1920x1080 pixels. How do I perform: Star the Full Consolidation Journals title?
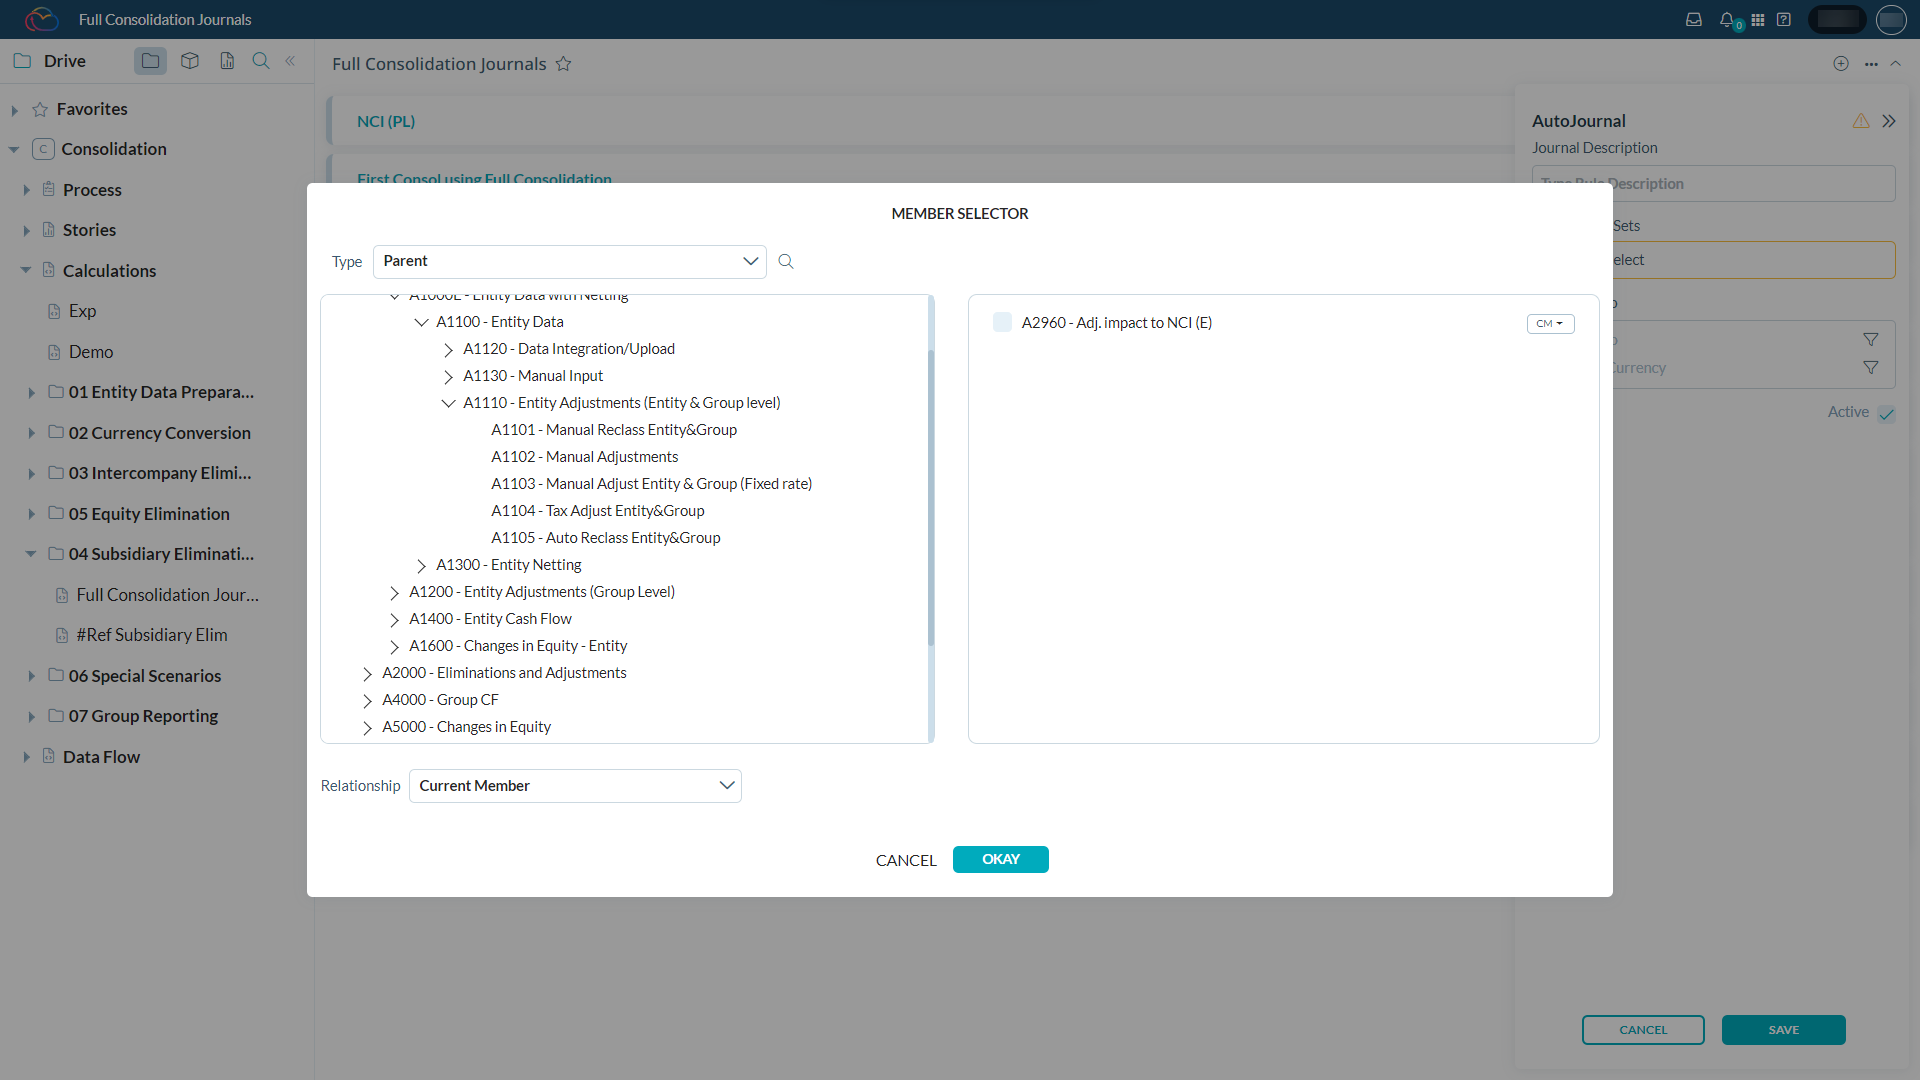click(x=563, y=63)
